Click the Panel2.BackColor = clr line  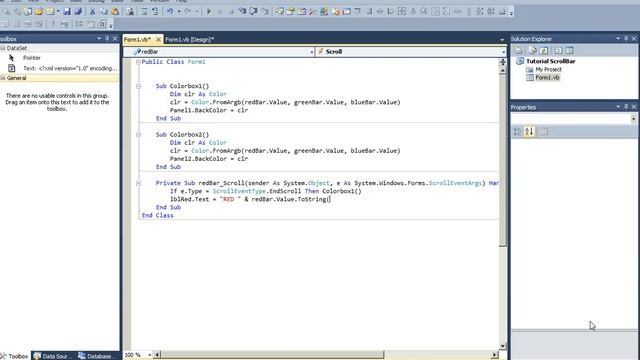pyautogui.click(x=209, y=159)
